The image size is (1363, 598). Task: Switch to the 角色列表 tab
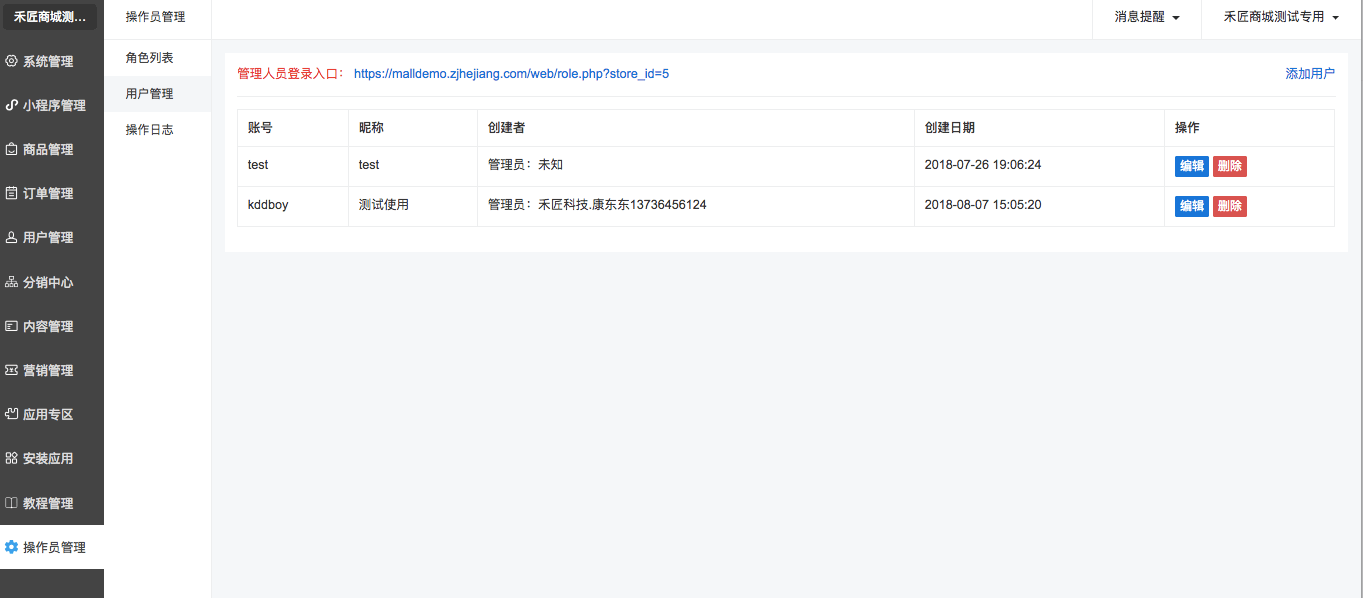point(158,58)
